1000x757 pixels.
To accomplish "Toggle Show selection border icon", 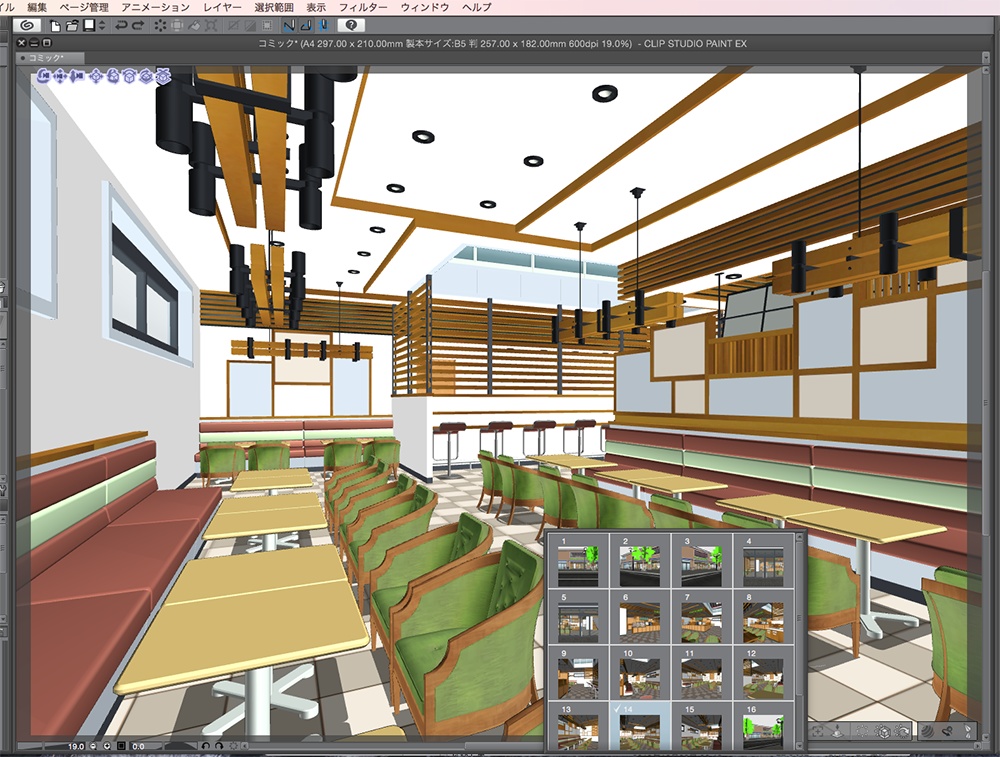I will pos(267,26).
